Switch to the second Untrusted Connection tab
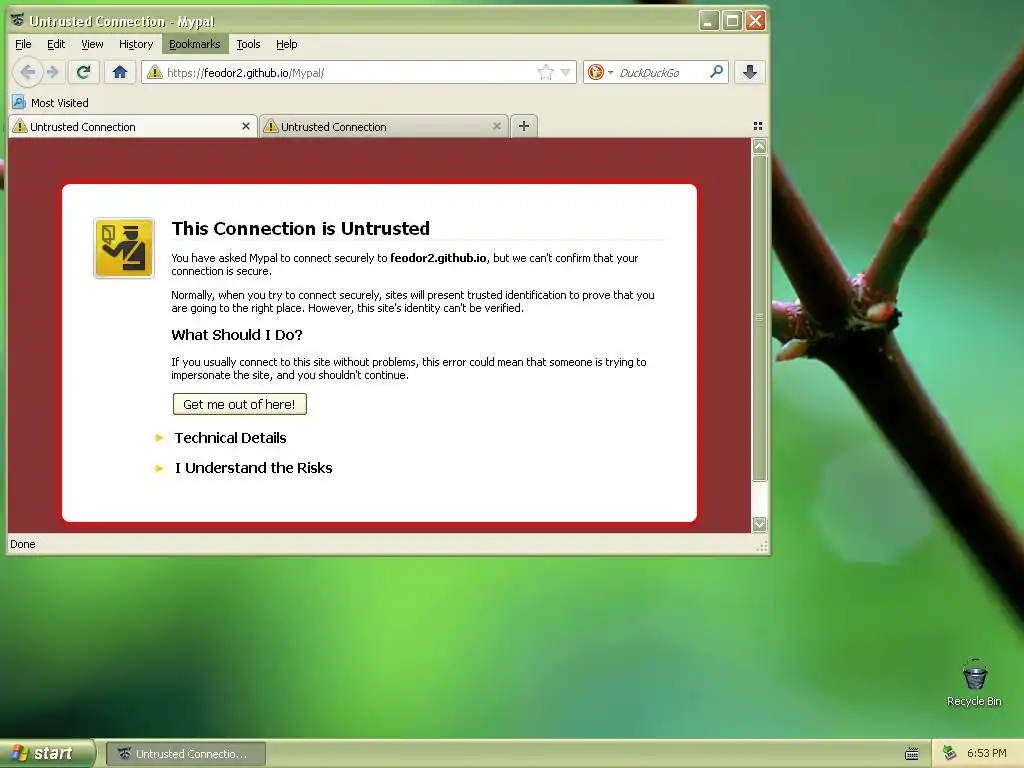 click(x=384, y=127)
